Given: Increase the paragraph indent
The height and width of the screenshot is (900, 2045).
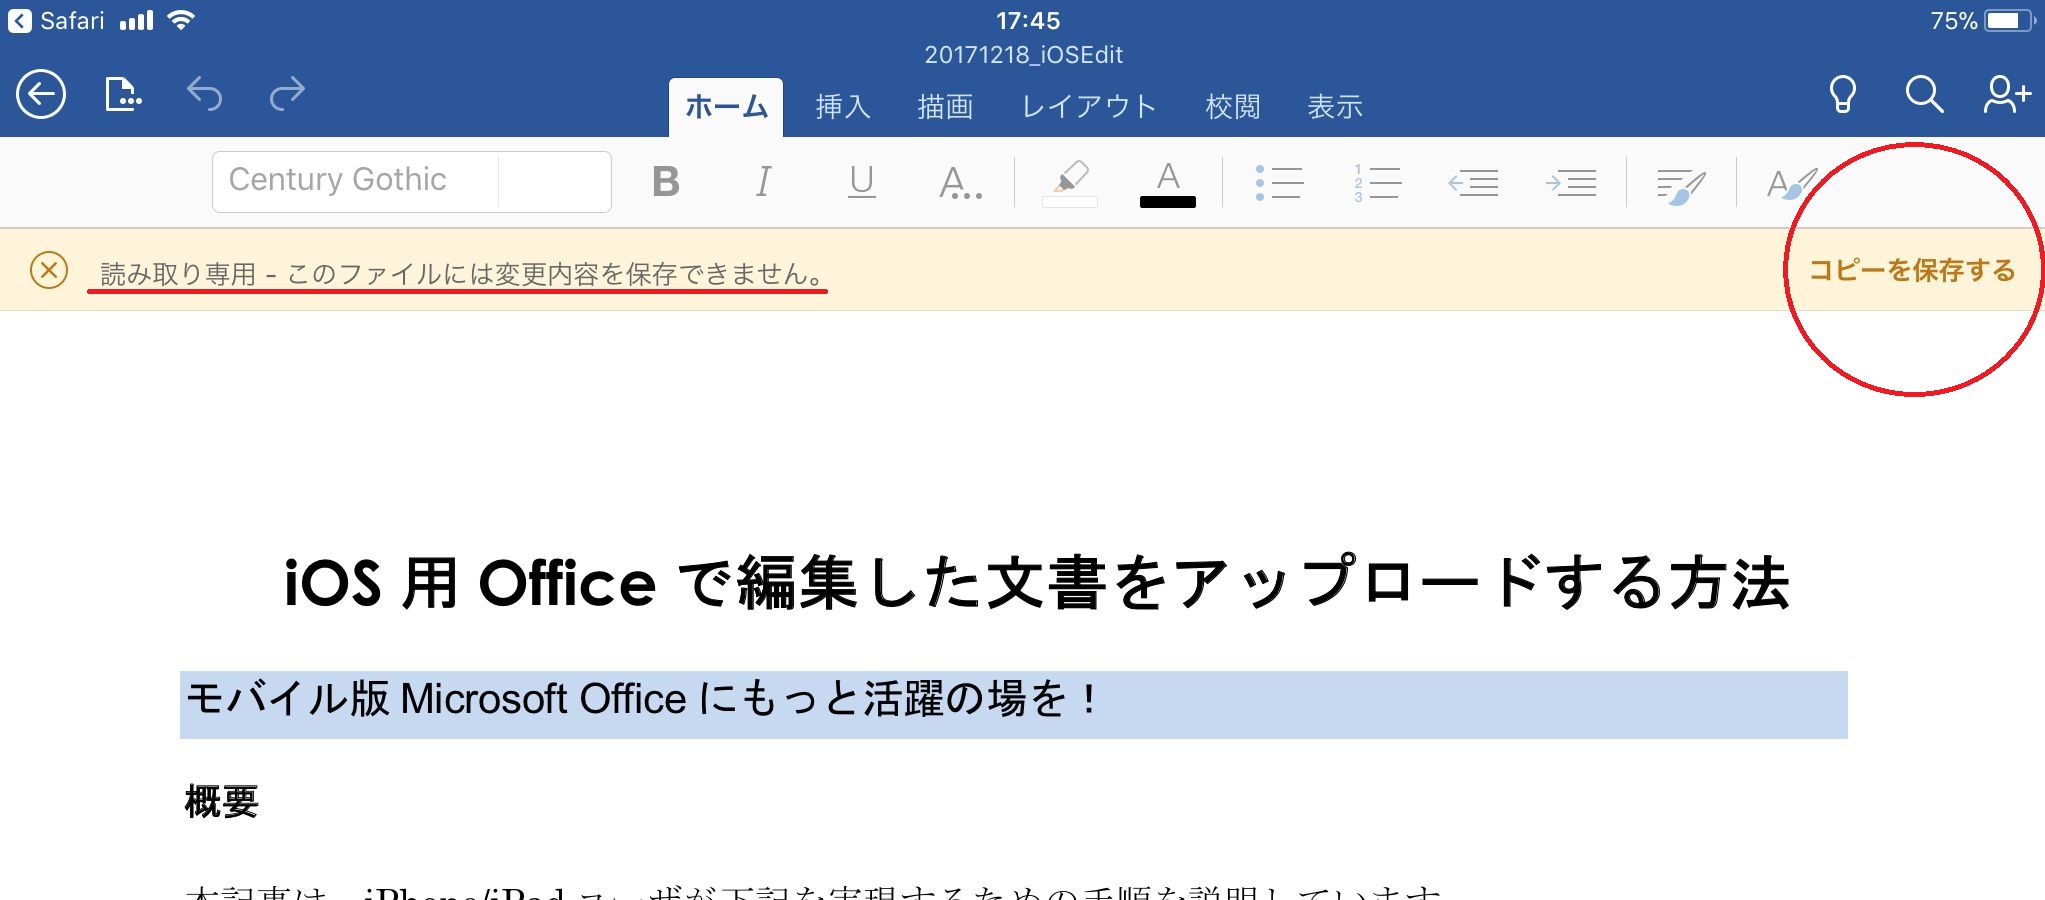Looking at the screenshot, I should point(1570,183).
